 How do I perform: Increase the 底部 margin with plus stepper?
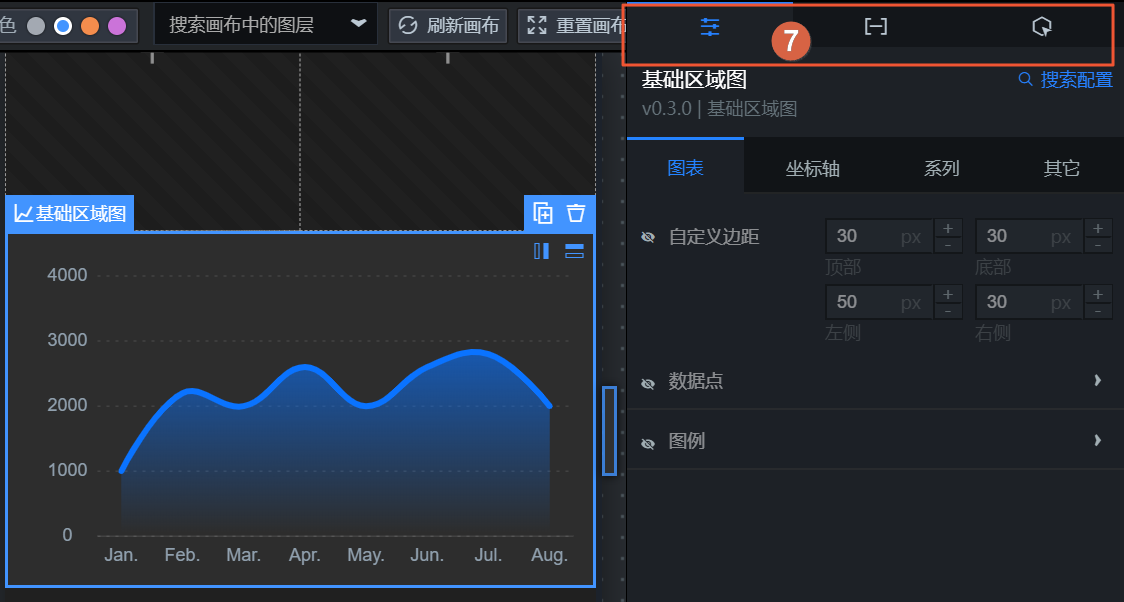point(1097,229)
